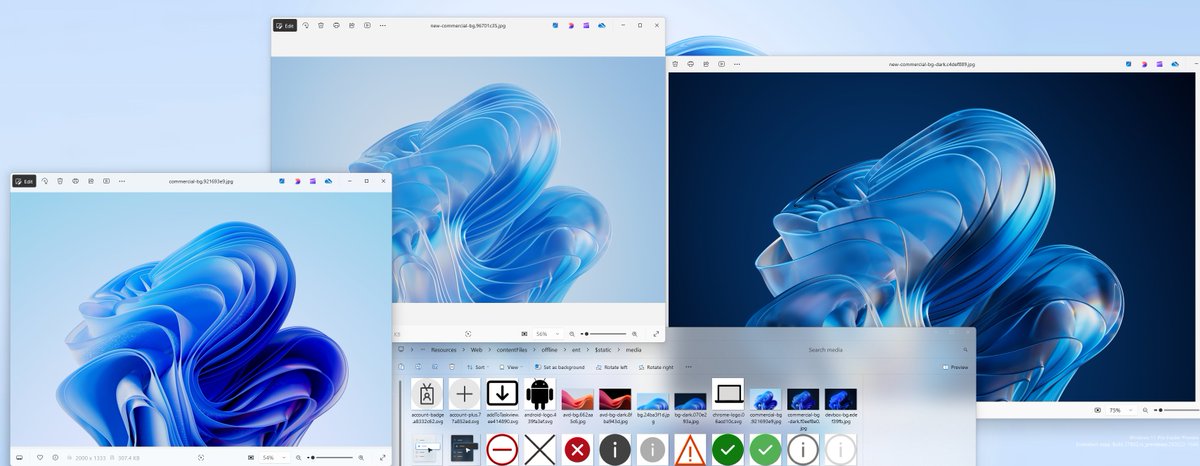Viewport: 1200px width, 466px height.
Task: Favorite the image using heart icon
Action: [x=40, y=457]
